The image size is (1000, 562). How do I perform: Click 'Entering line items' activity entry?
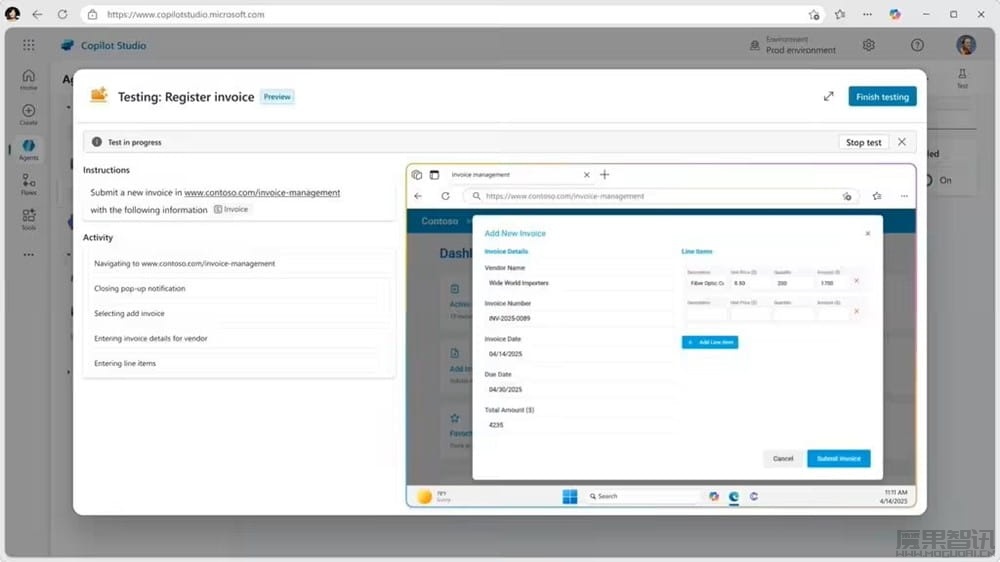click(239, 364)
